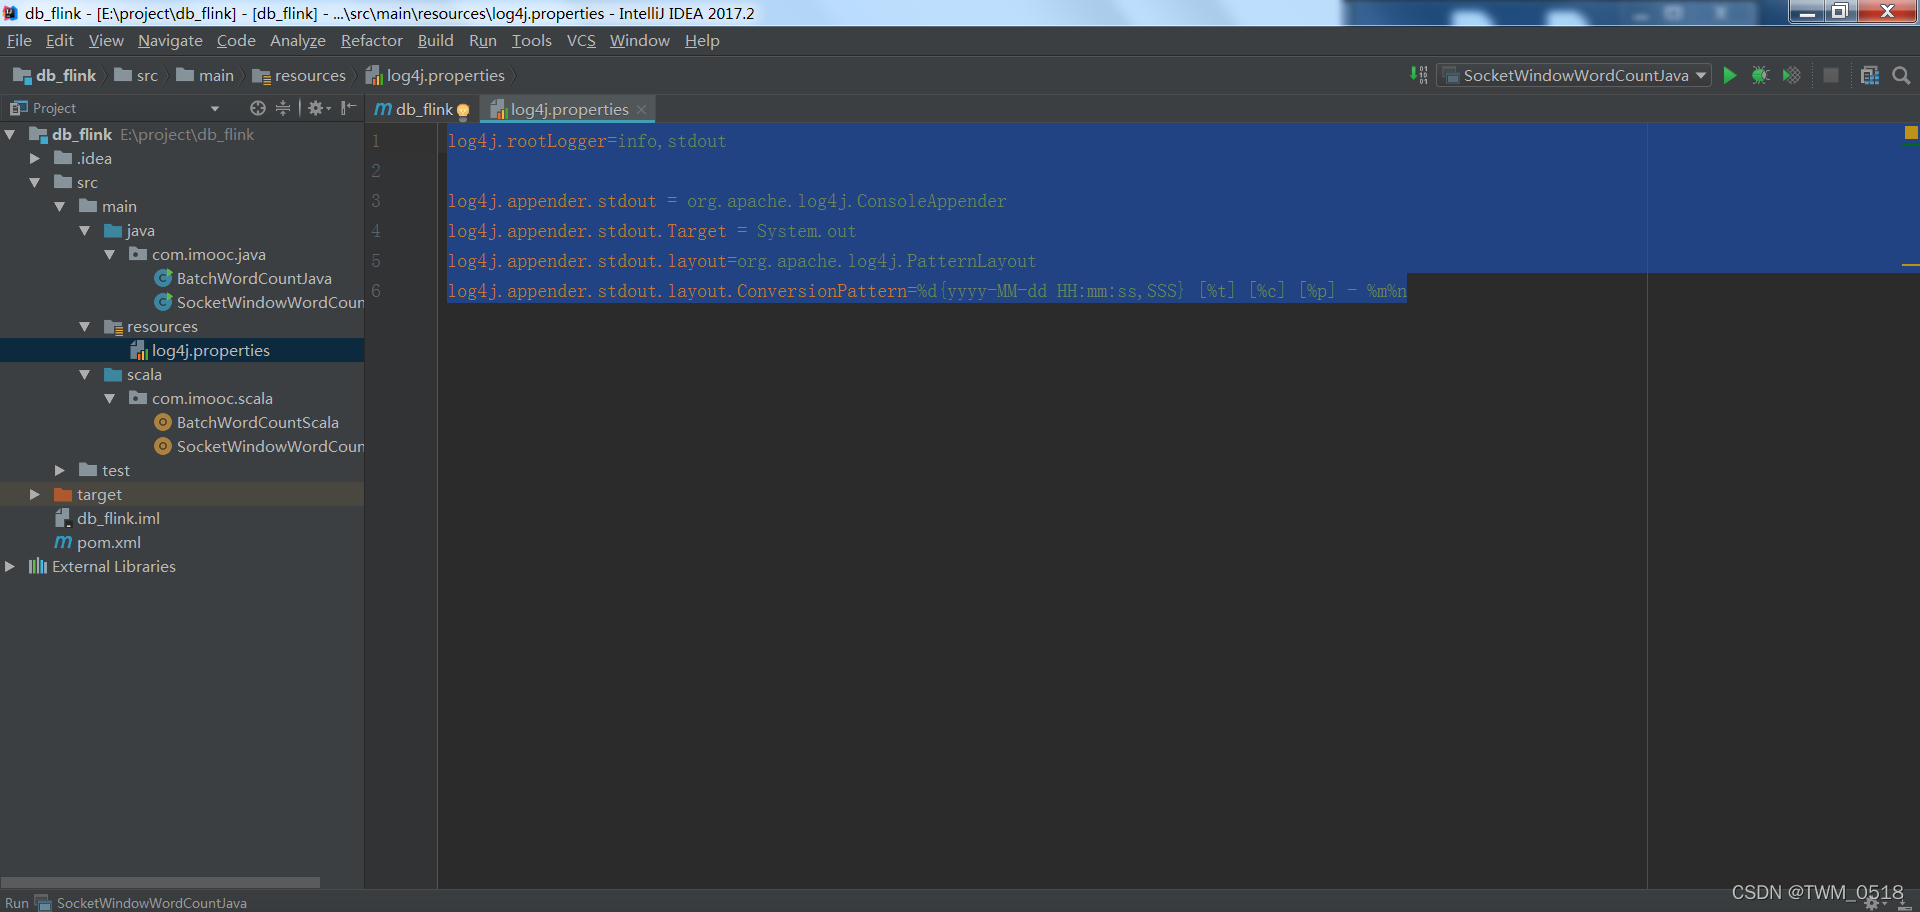Select pom.xml in project tree

pos(109,542)
